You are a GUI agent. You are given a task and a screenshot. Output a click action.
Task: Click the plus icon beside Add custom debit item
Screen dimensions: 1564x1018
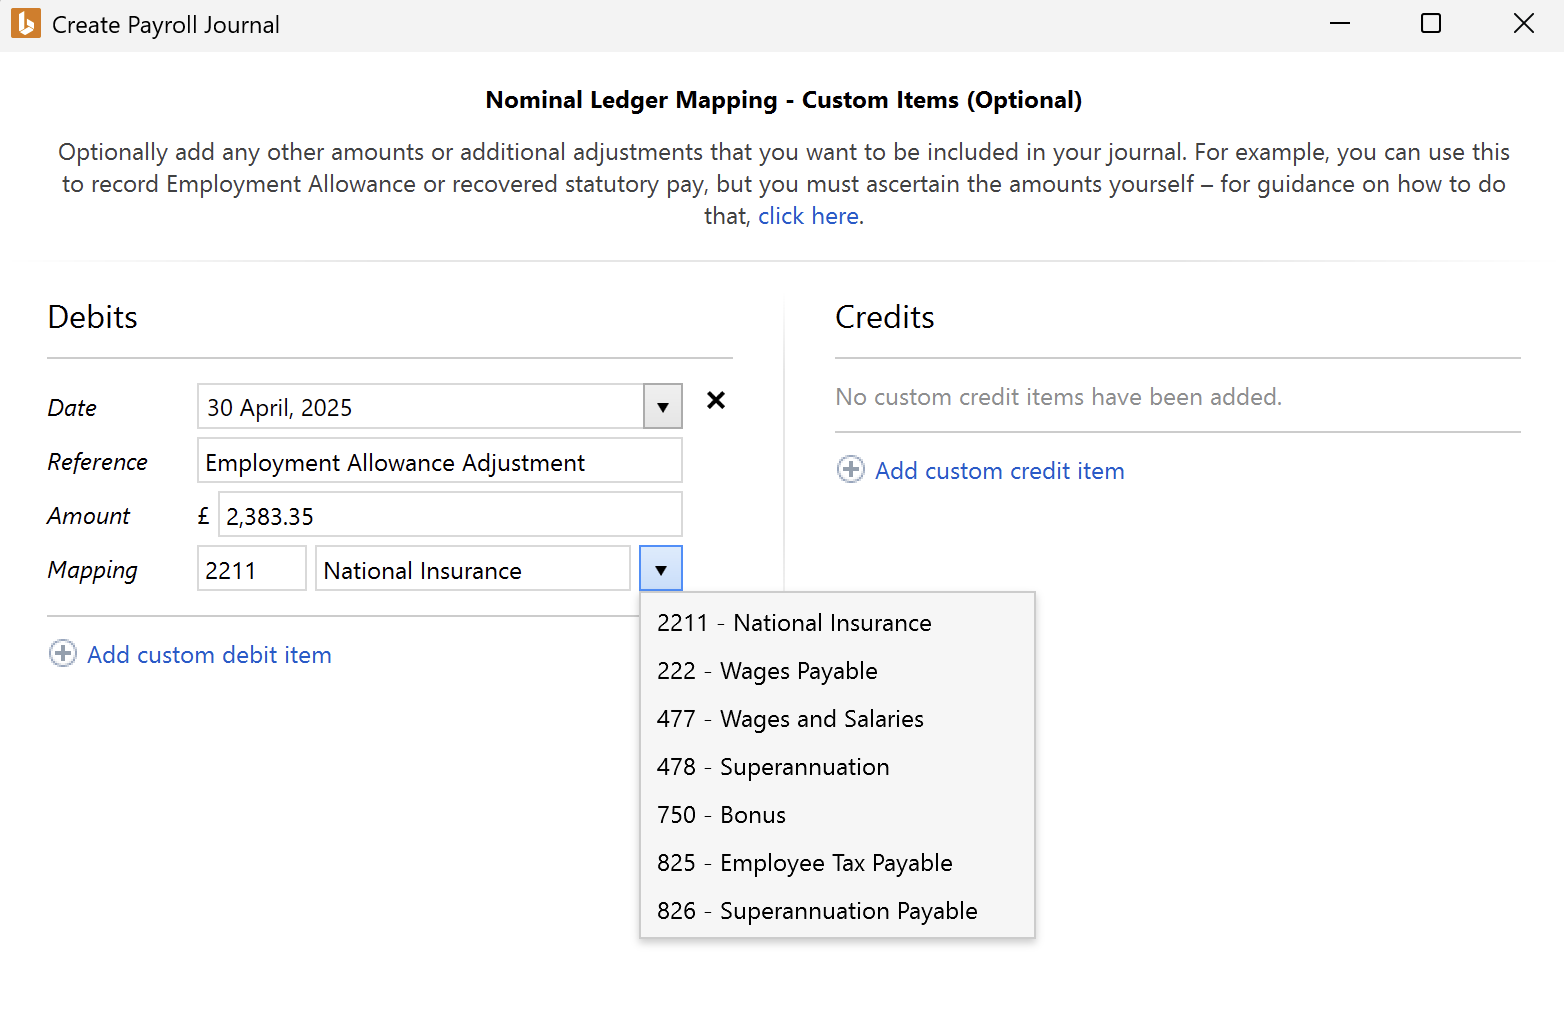[63, 654]
